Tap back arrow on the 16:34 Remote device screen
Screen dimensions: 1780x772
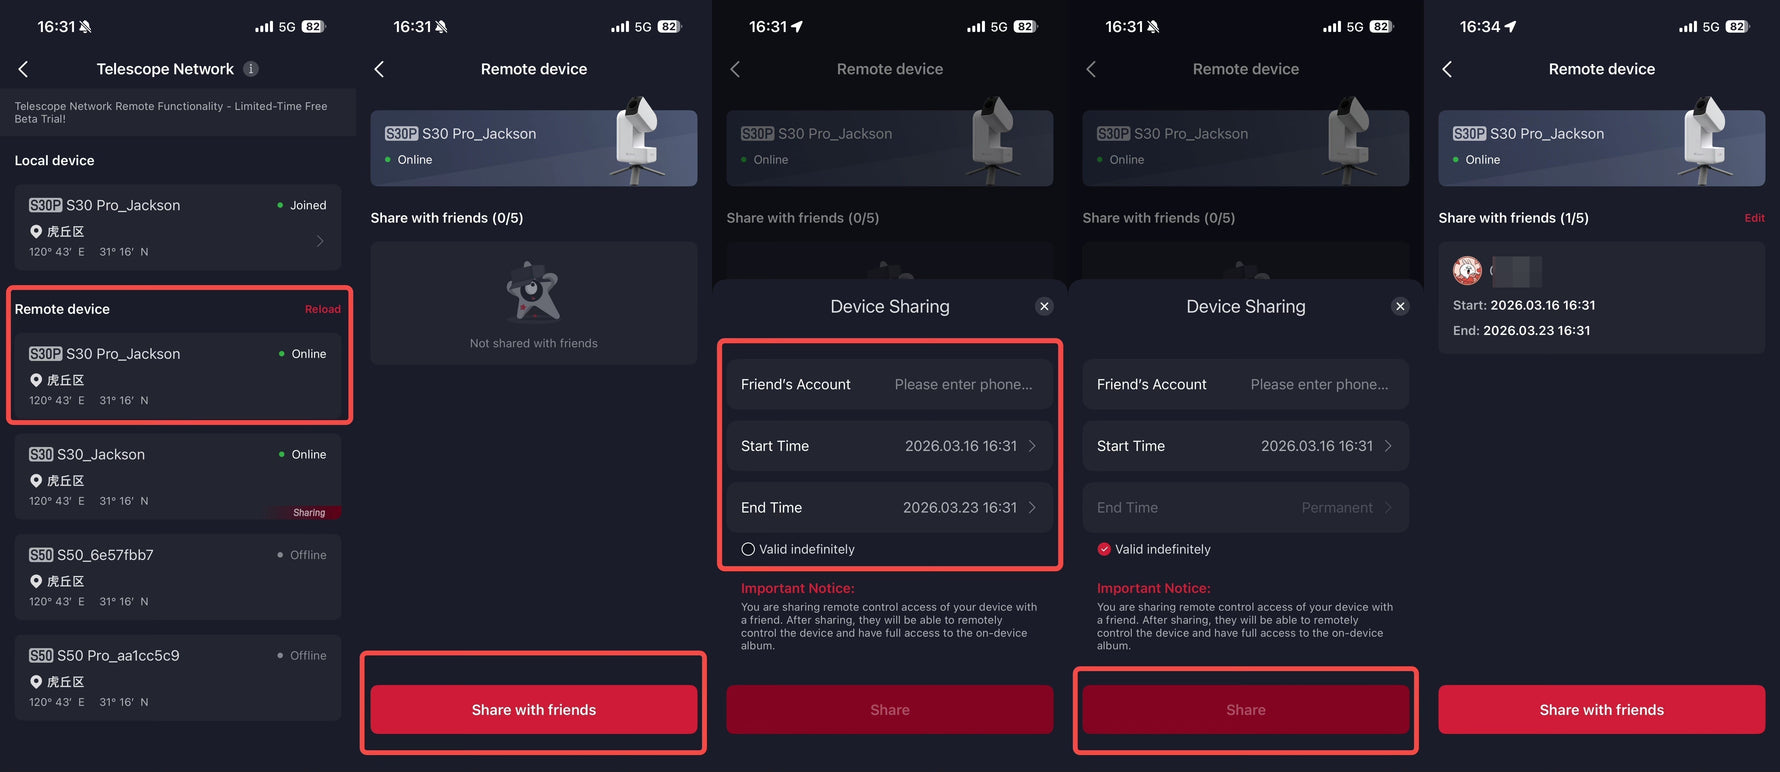(1447, 69)
